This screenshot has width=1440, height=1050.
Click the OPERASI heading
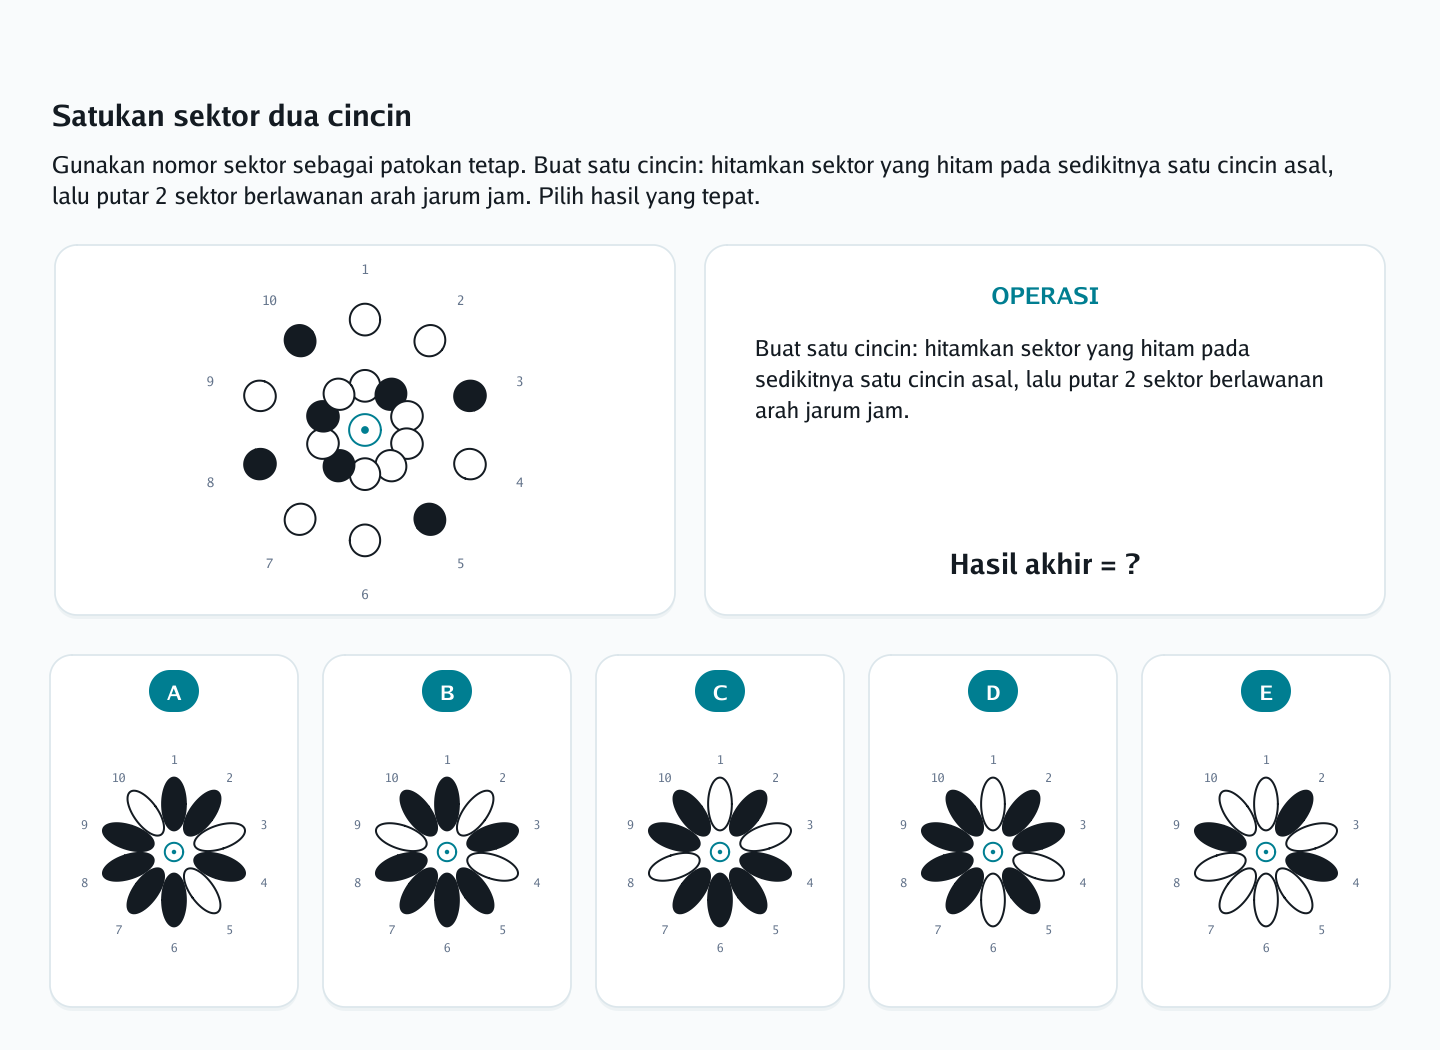pos(1045,296)
